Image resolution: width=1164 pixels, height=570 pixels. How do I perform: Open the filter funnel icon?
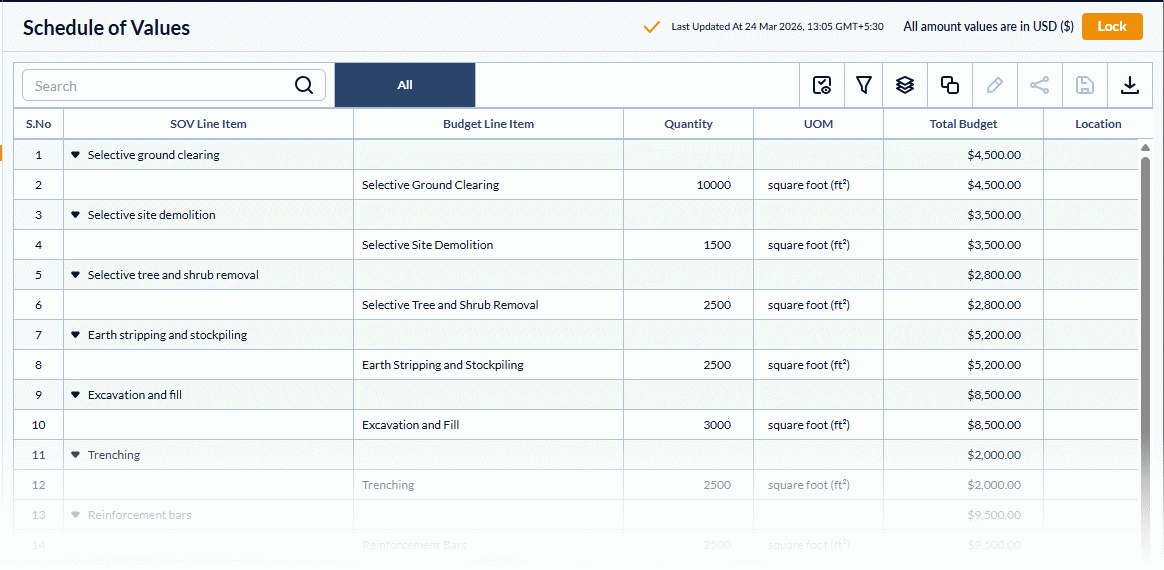click(863, 85)
